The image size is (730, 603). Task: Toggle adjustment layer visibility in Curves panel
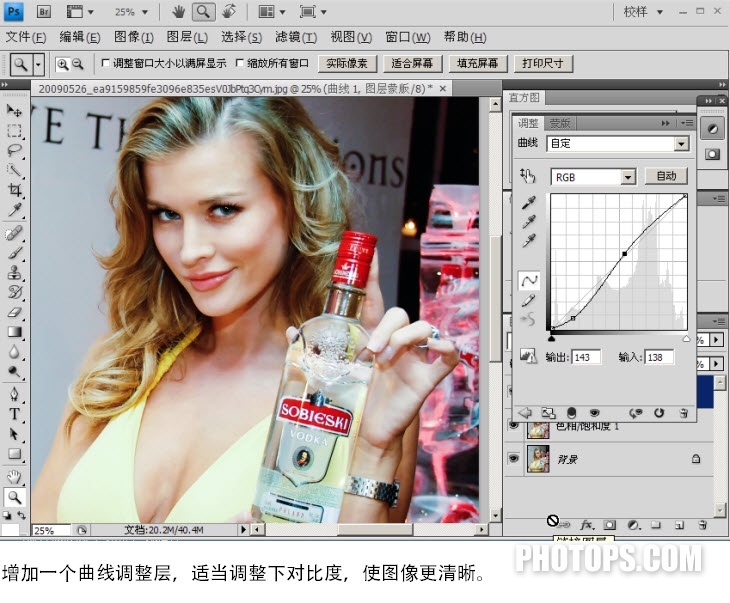click(x=594, y=413)
